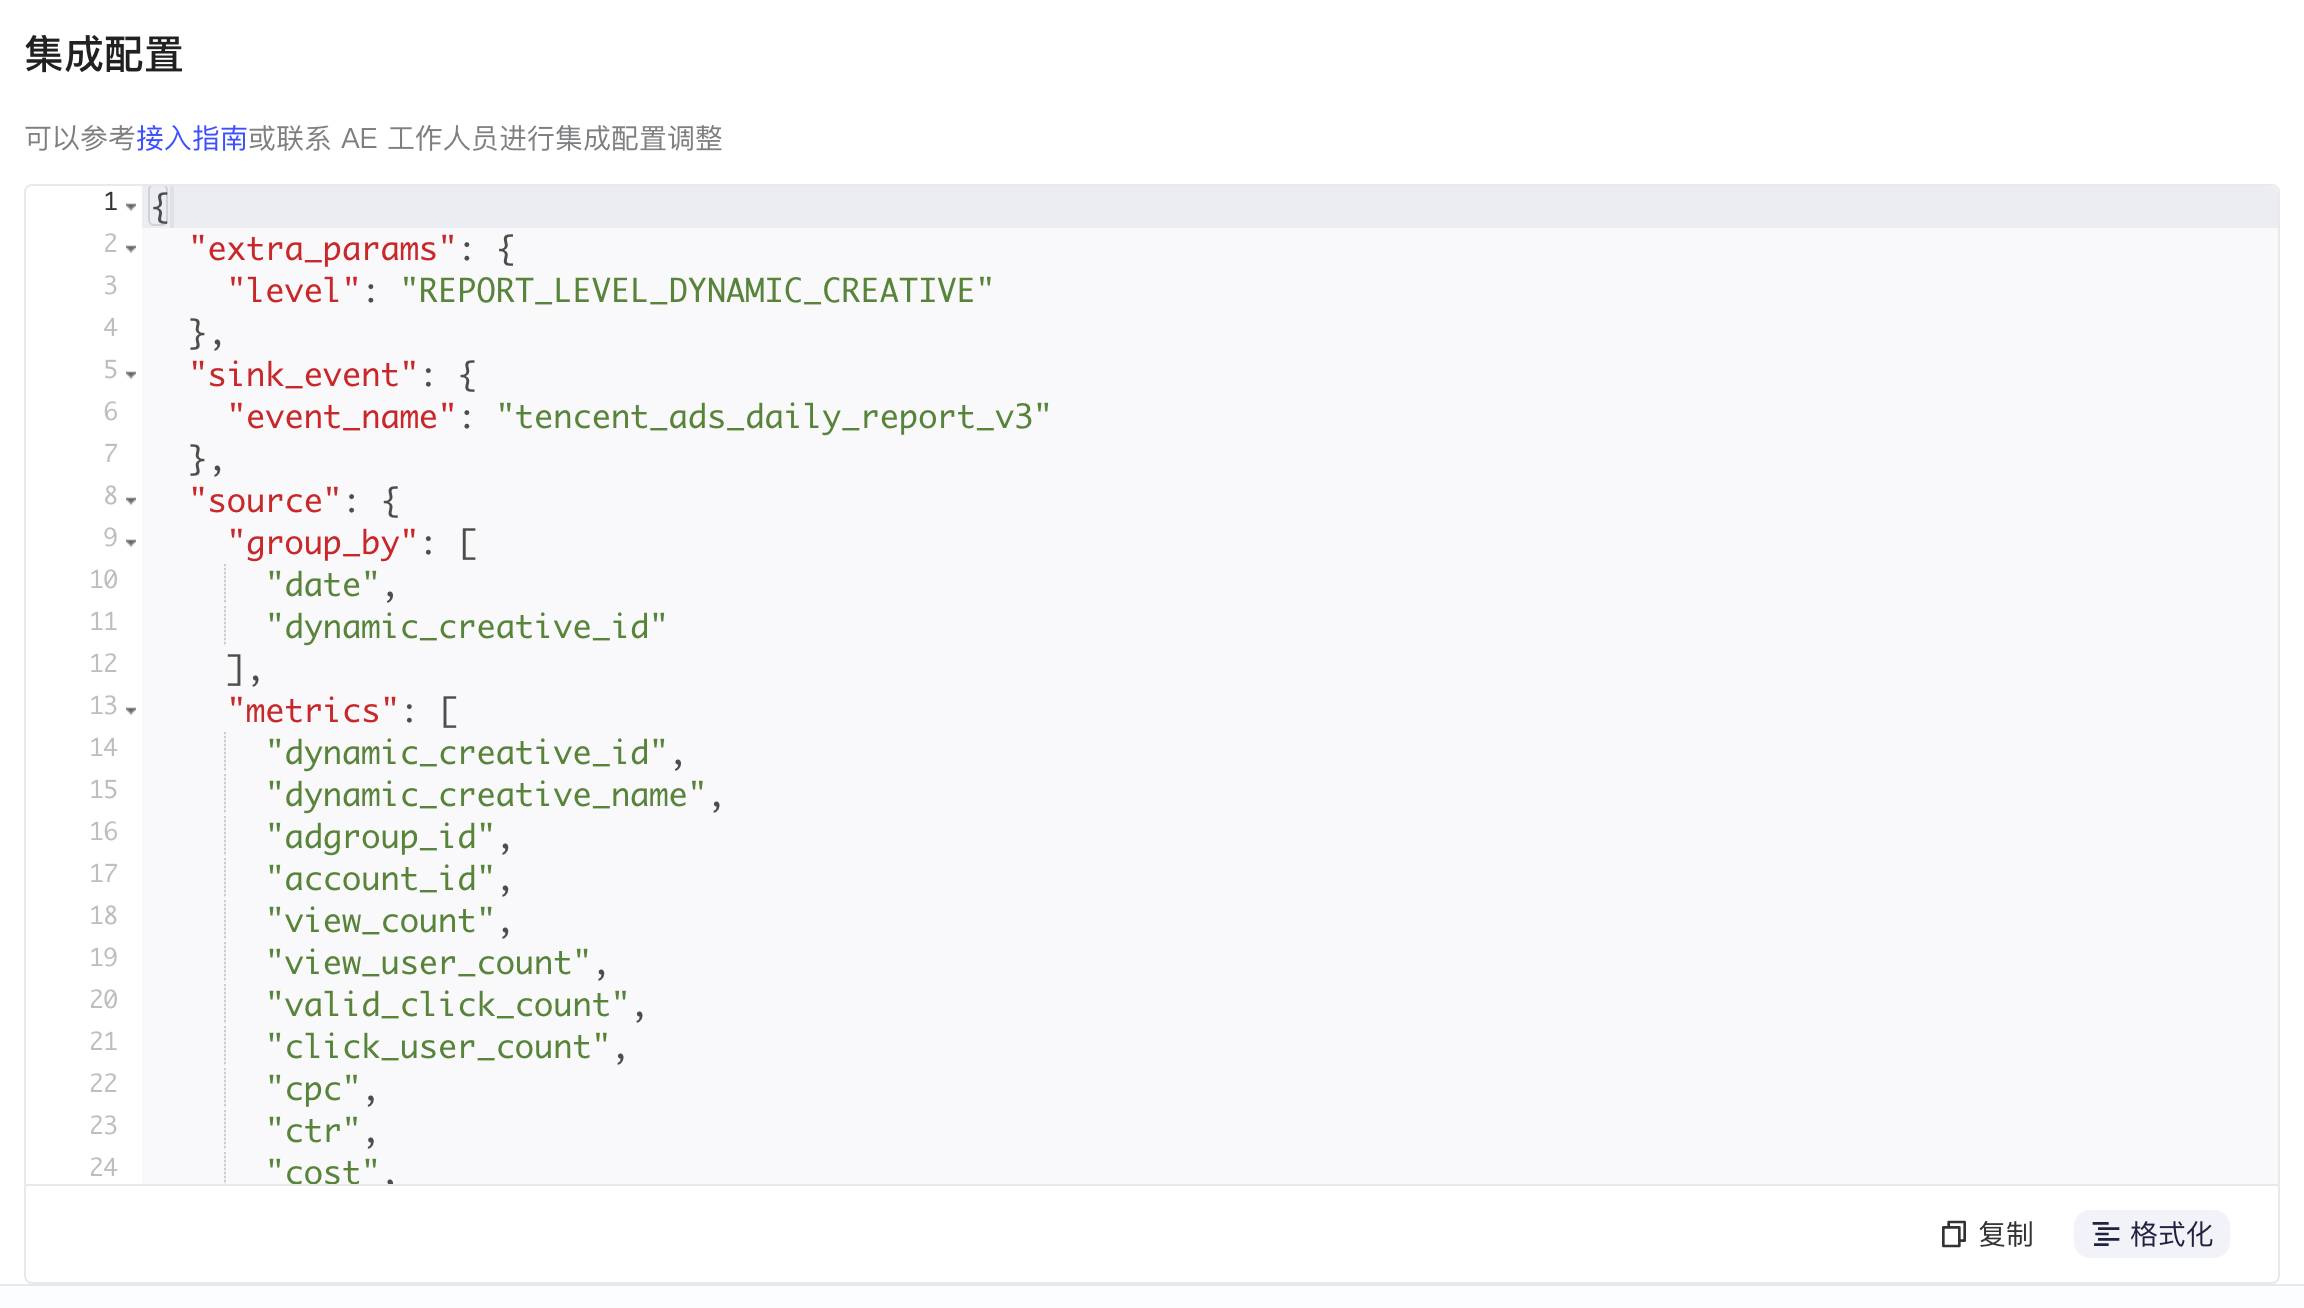The width and height of the screenshot is (2304, 1308).
Task: Click the "view_count" entry on line 18
Action: point(380,920)
